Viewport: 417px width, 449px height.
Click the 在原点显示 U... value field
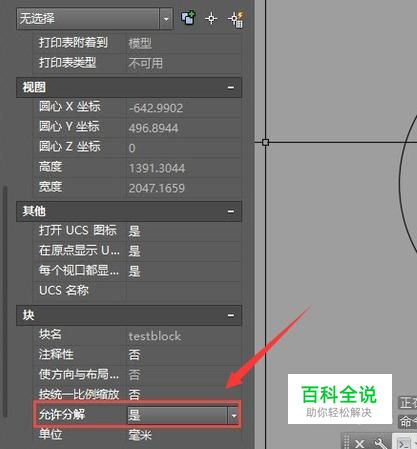click(183, 251)
